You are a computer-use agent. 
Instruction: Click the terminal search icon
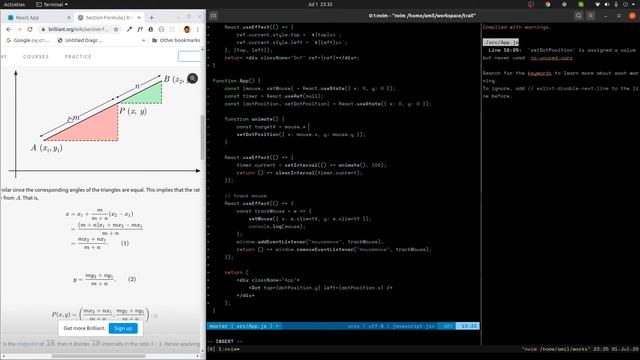click(578, 16)
